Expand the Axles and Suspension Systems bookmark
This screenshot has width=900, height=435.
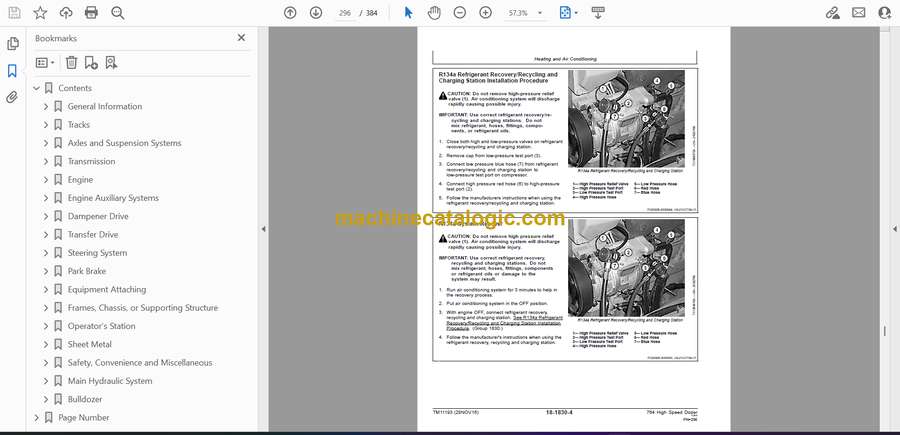point(46,143)
